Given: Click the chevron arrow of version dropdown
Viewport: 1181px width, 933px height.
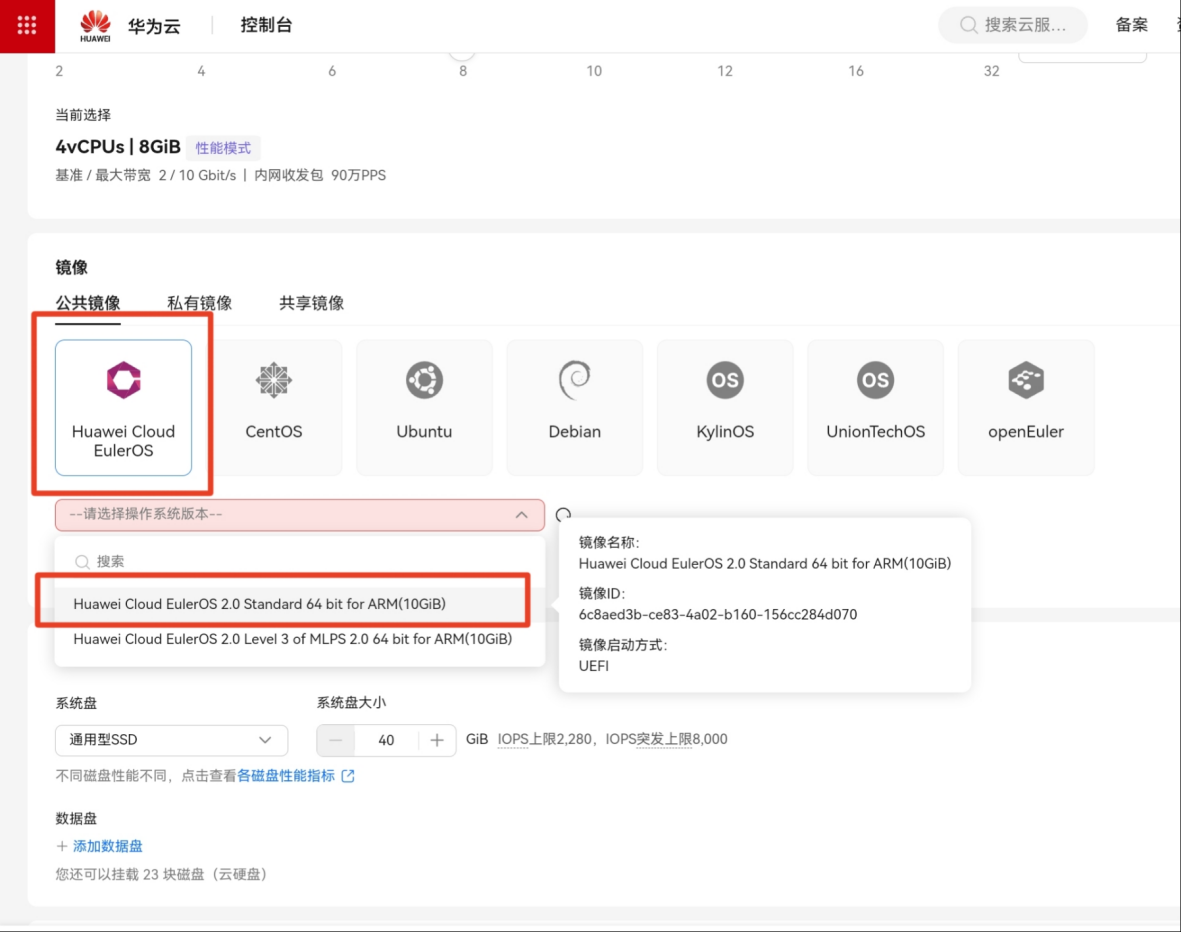Looking at the screenshot, I should pyautogui.click(x=521, y=515).
